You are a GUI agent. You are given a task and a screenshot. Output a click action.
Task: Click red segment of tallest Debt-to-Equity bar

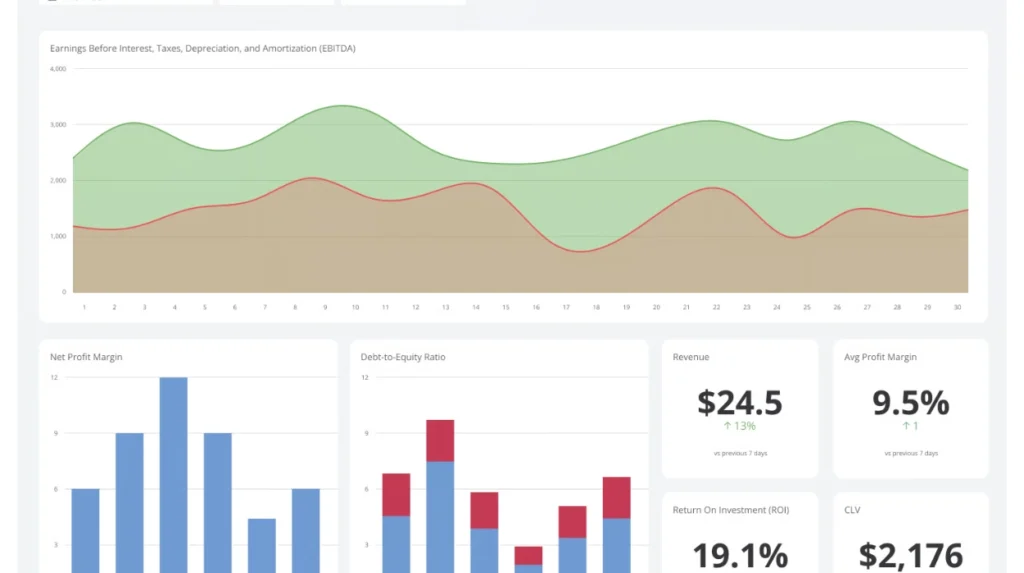(x=440, y=440)
